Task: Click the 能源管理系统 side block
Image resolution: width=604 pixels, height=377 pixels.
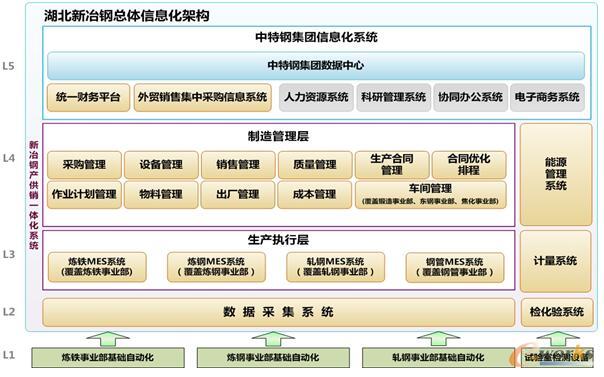Action: [x=556, y=174]
